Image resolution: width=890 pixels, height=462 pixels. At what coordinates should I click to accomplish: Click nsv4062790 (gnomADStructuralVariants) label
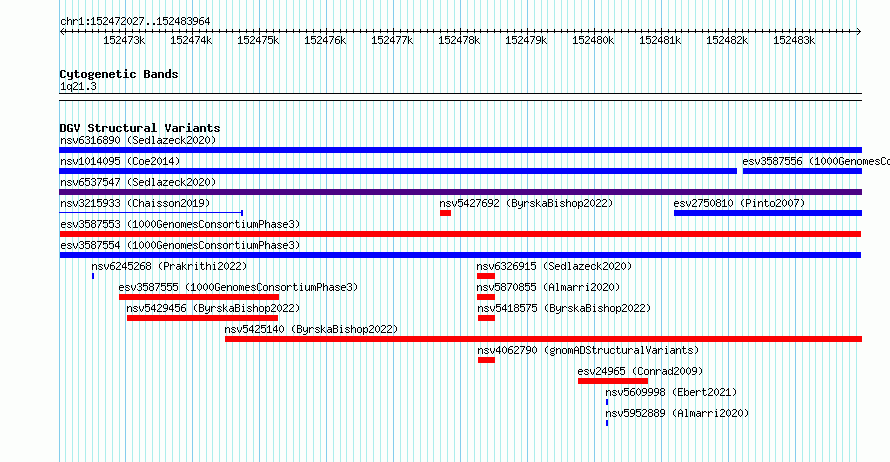(x=589, y=350)
